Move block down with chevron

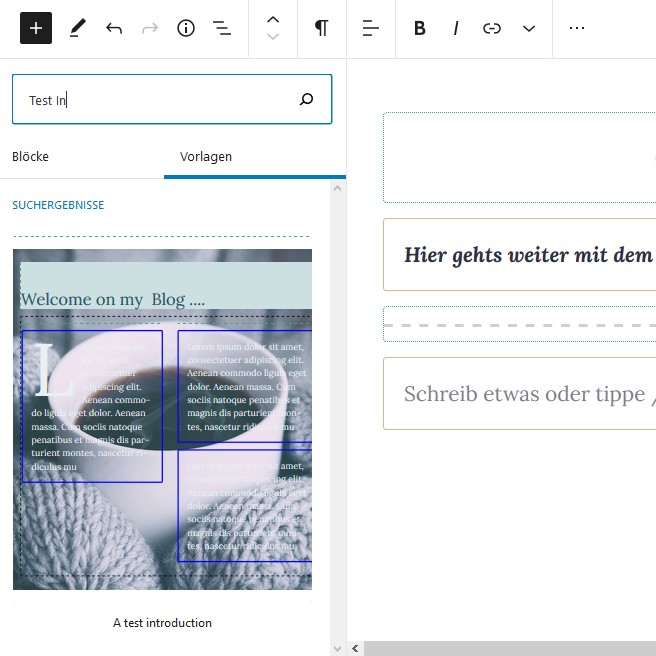click(x=273, y=37)
